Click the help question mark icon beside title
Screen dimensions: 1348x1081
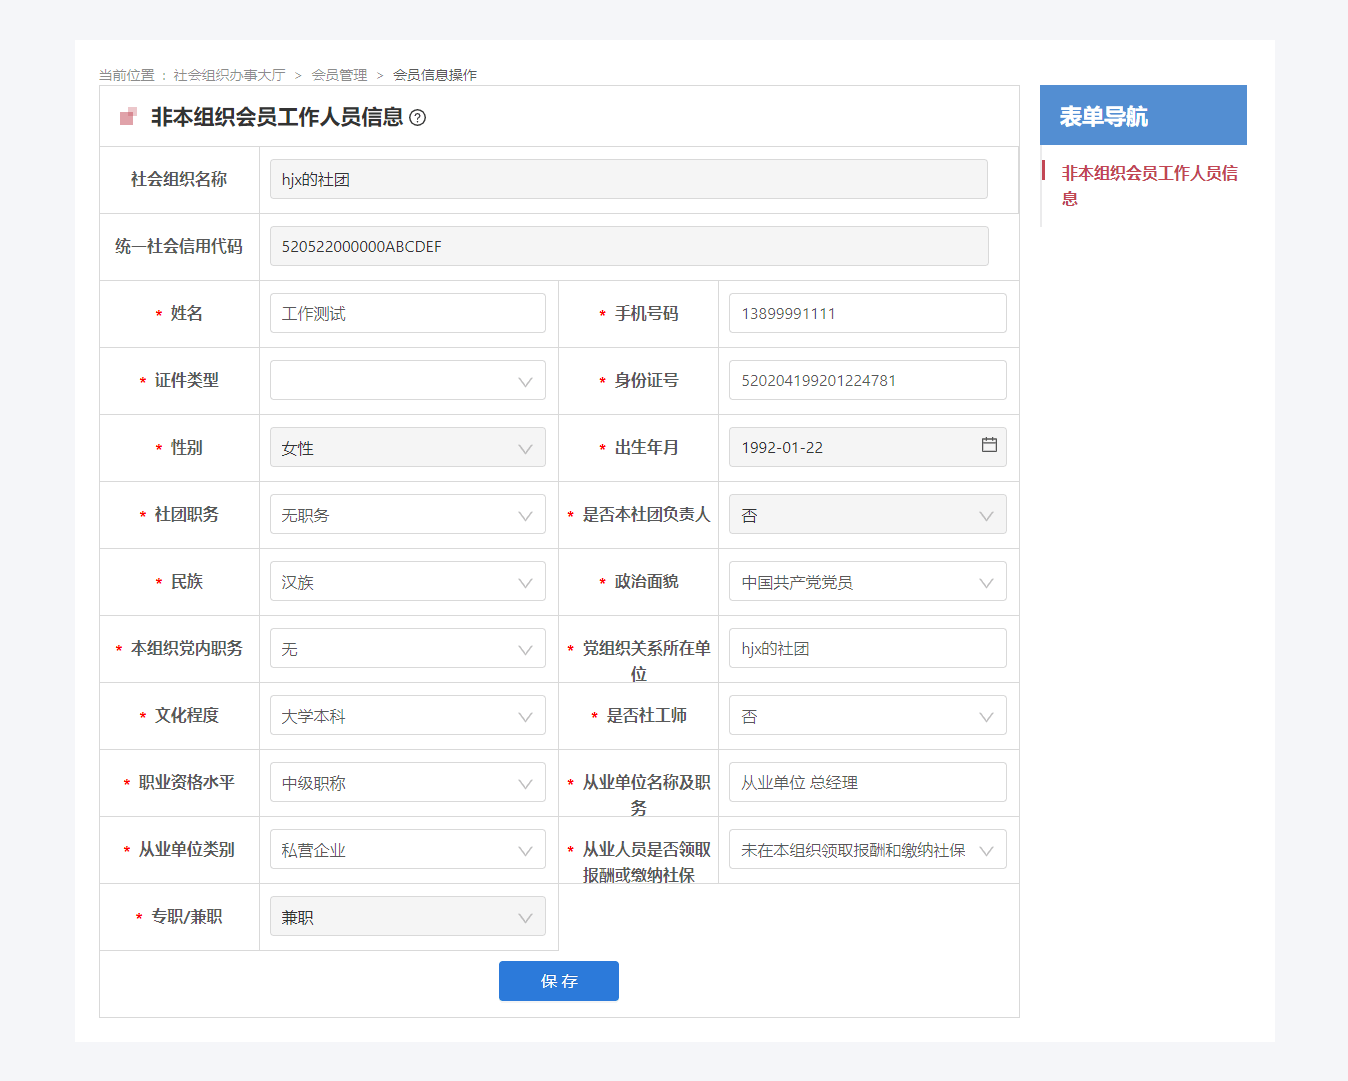[x=418, y=118]
